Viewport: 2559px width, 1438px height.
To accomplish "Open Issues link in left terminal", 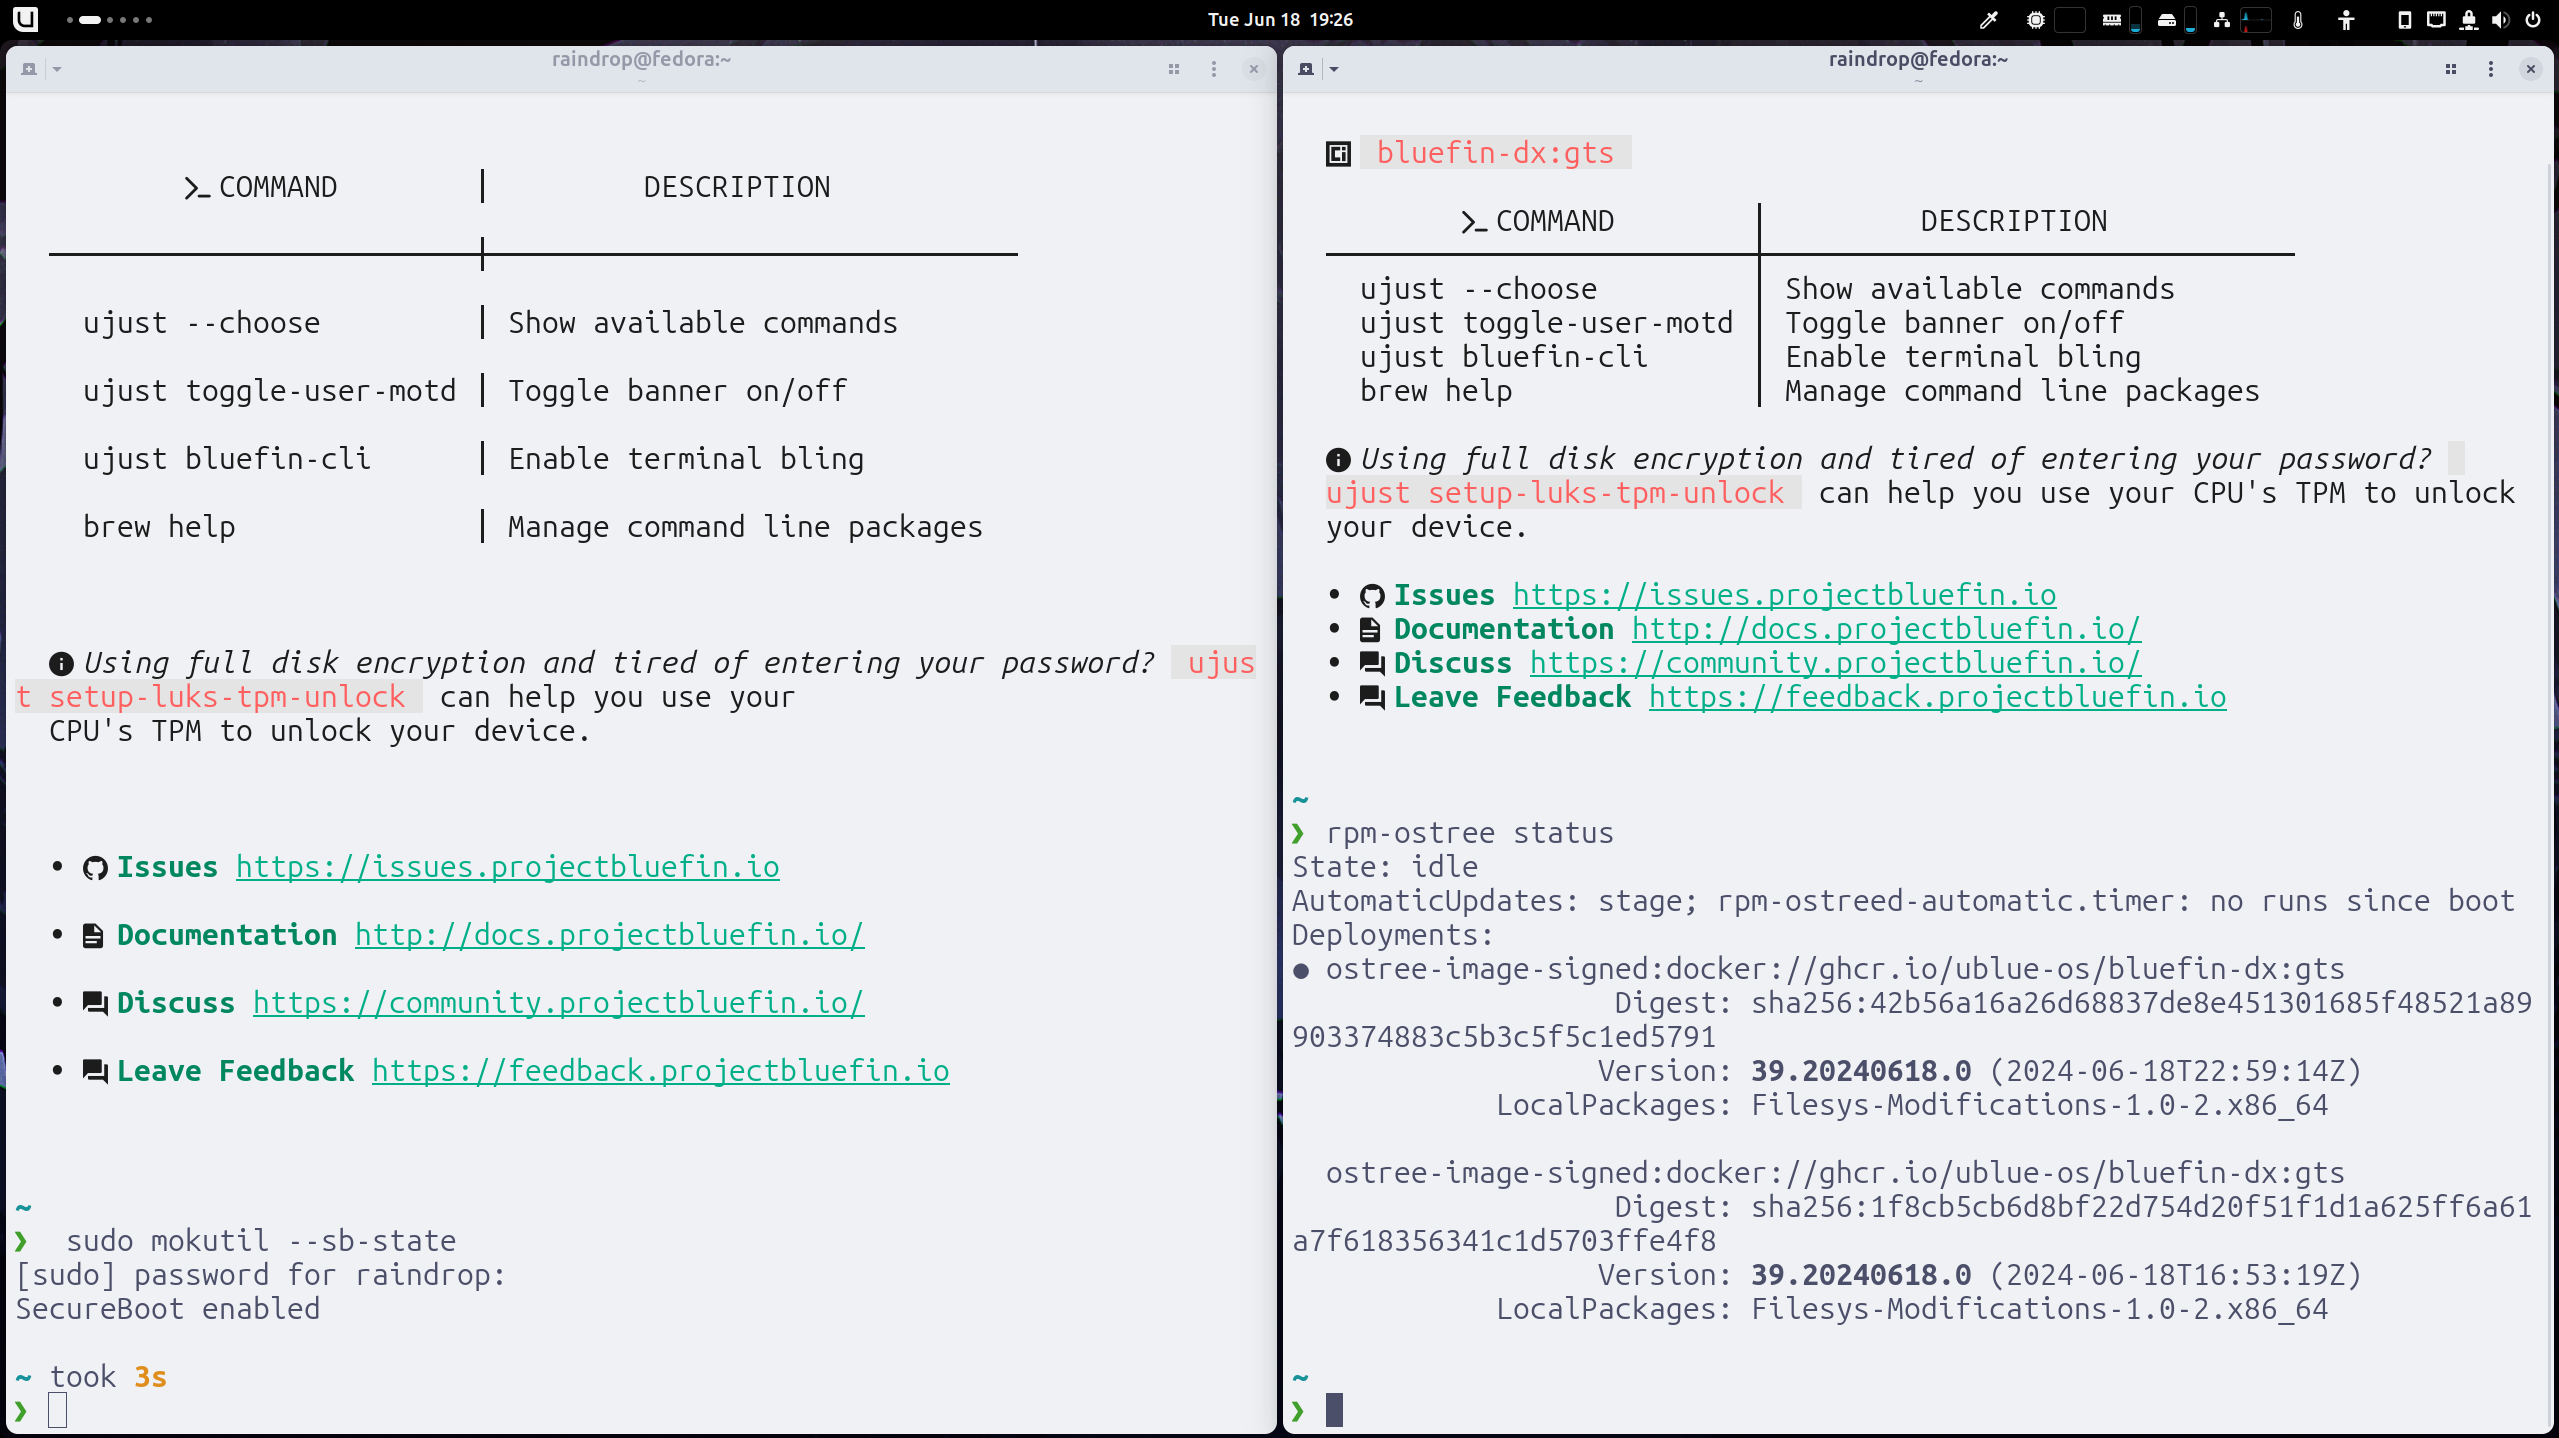I will [x=507, y=867].
